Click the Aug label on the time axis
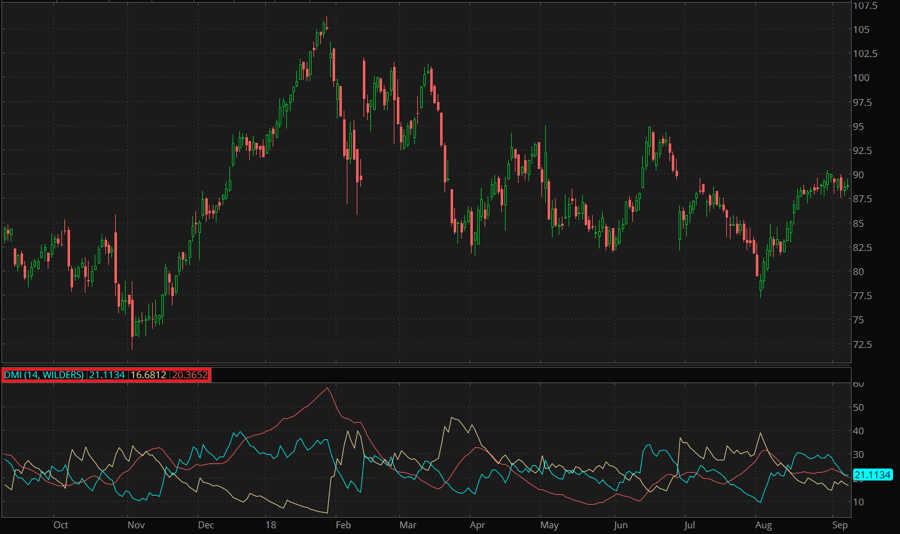The width and height of the screenshot is (900, 534). (765, 524)
